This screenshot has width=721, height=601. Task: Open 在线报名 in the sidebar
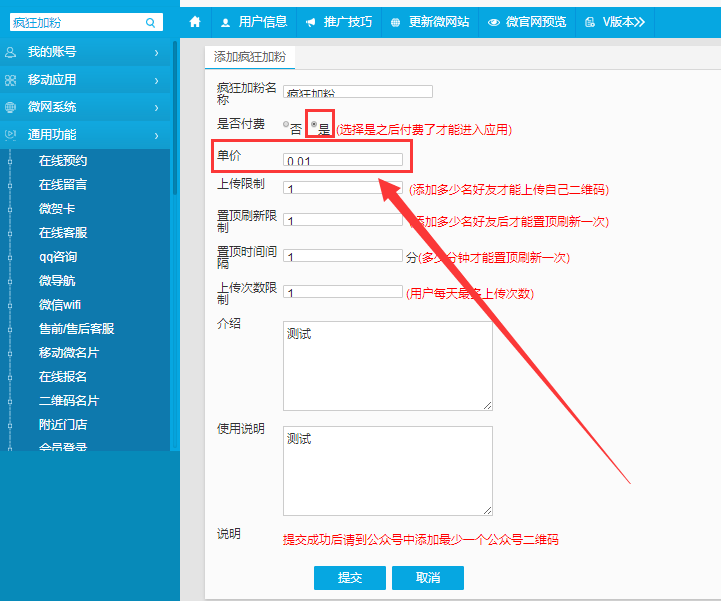point(63,377)
